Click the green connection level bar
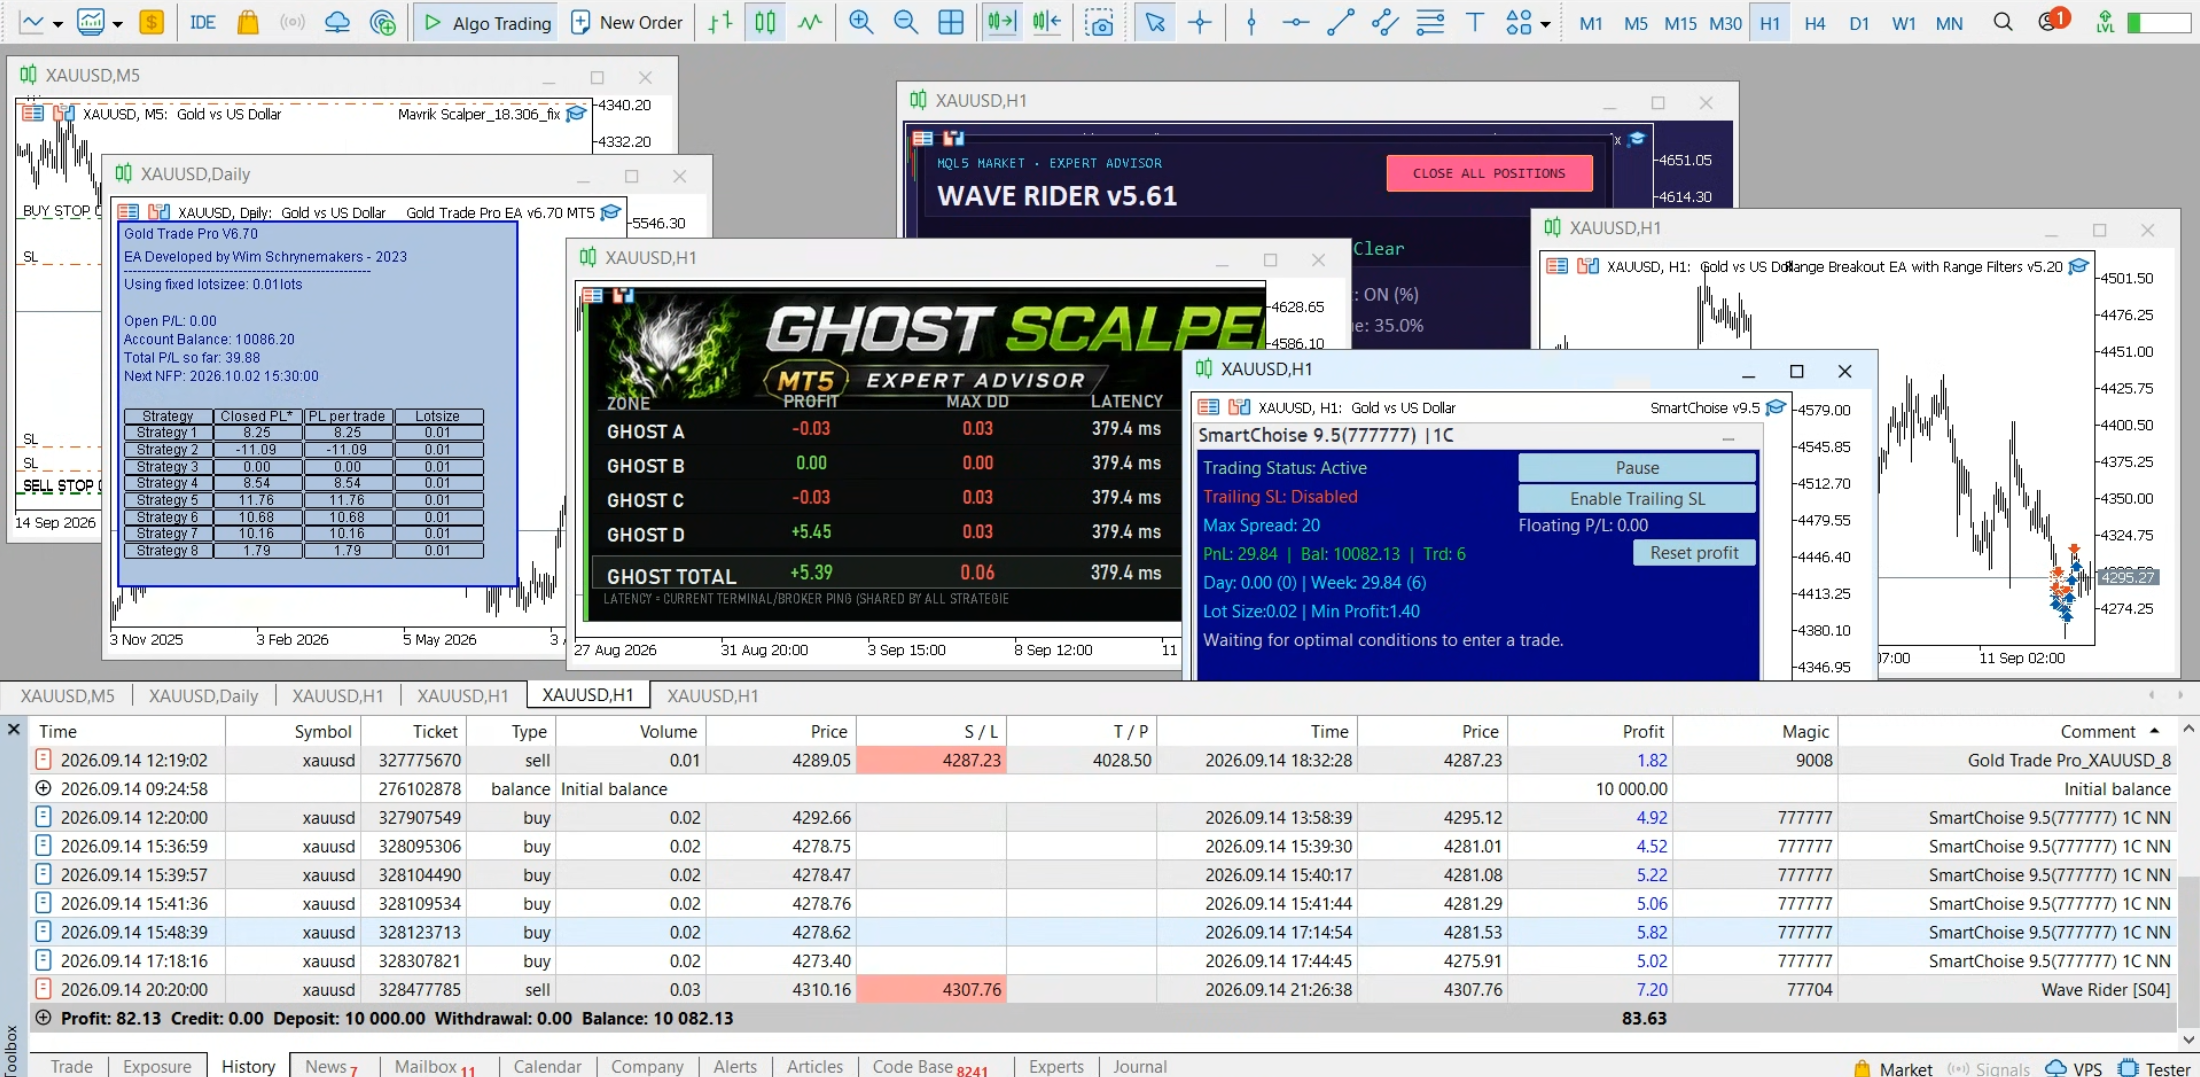Viewport: 2200px width, 1077px height. (2159, 22)
